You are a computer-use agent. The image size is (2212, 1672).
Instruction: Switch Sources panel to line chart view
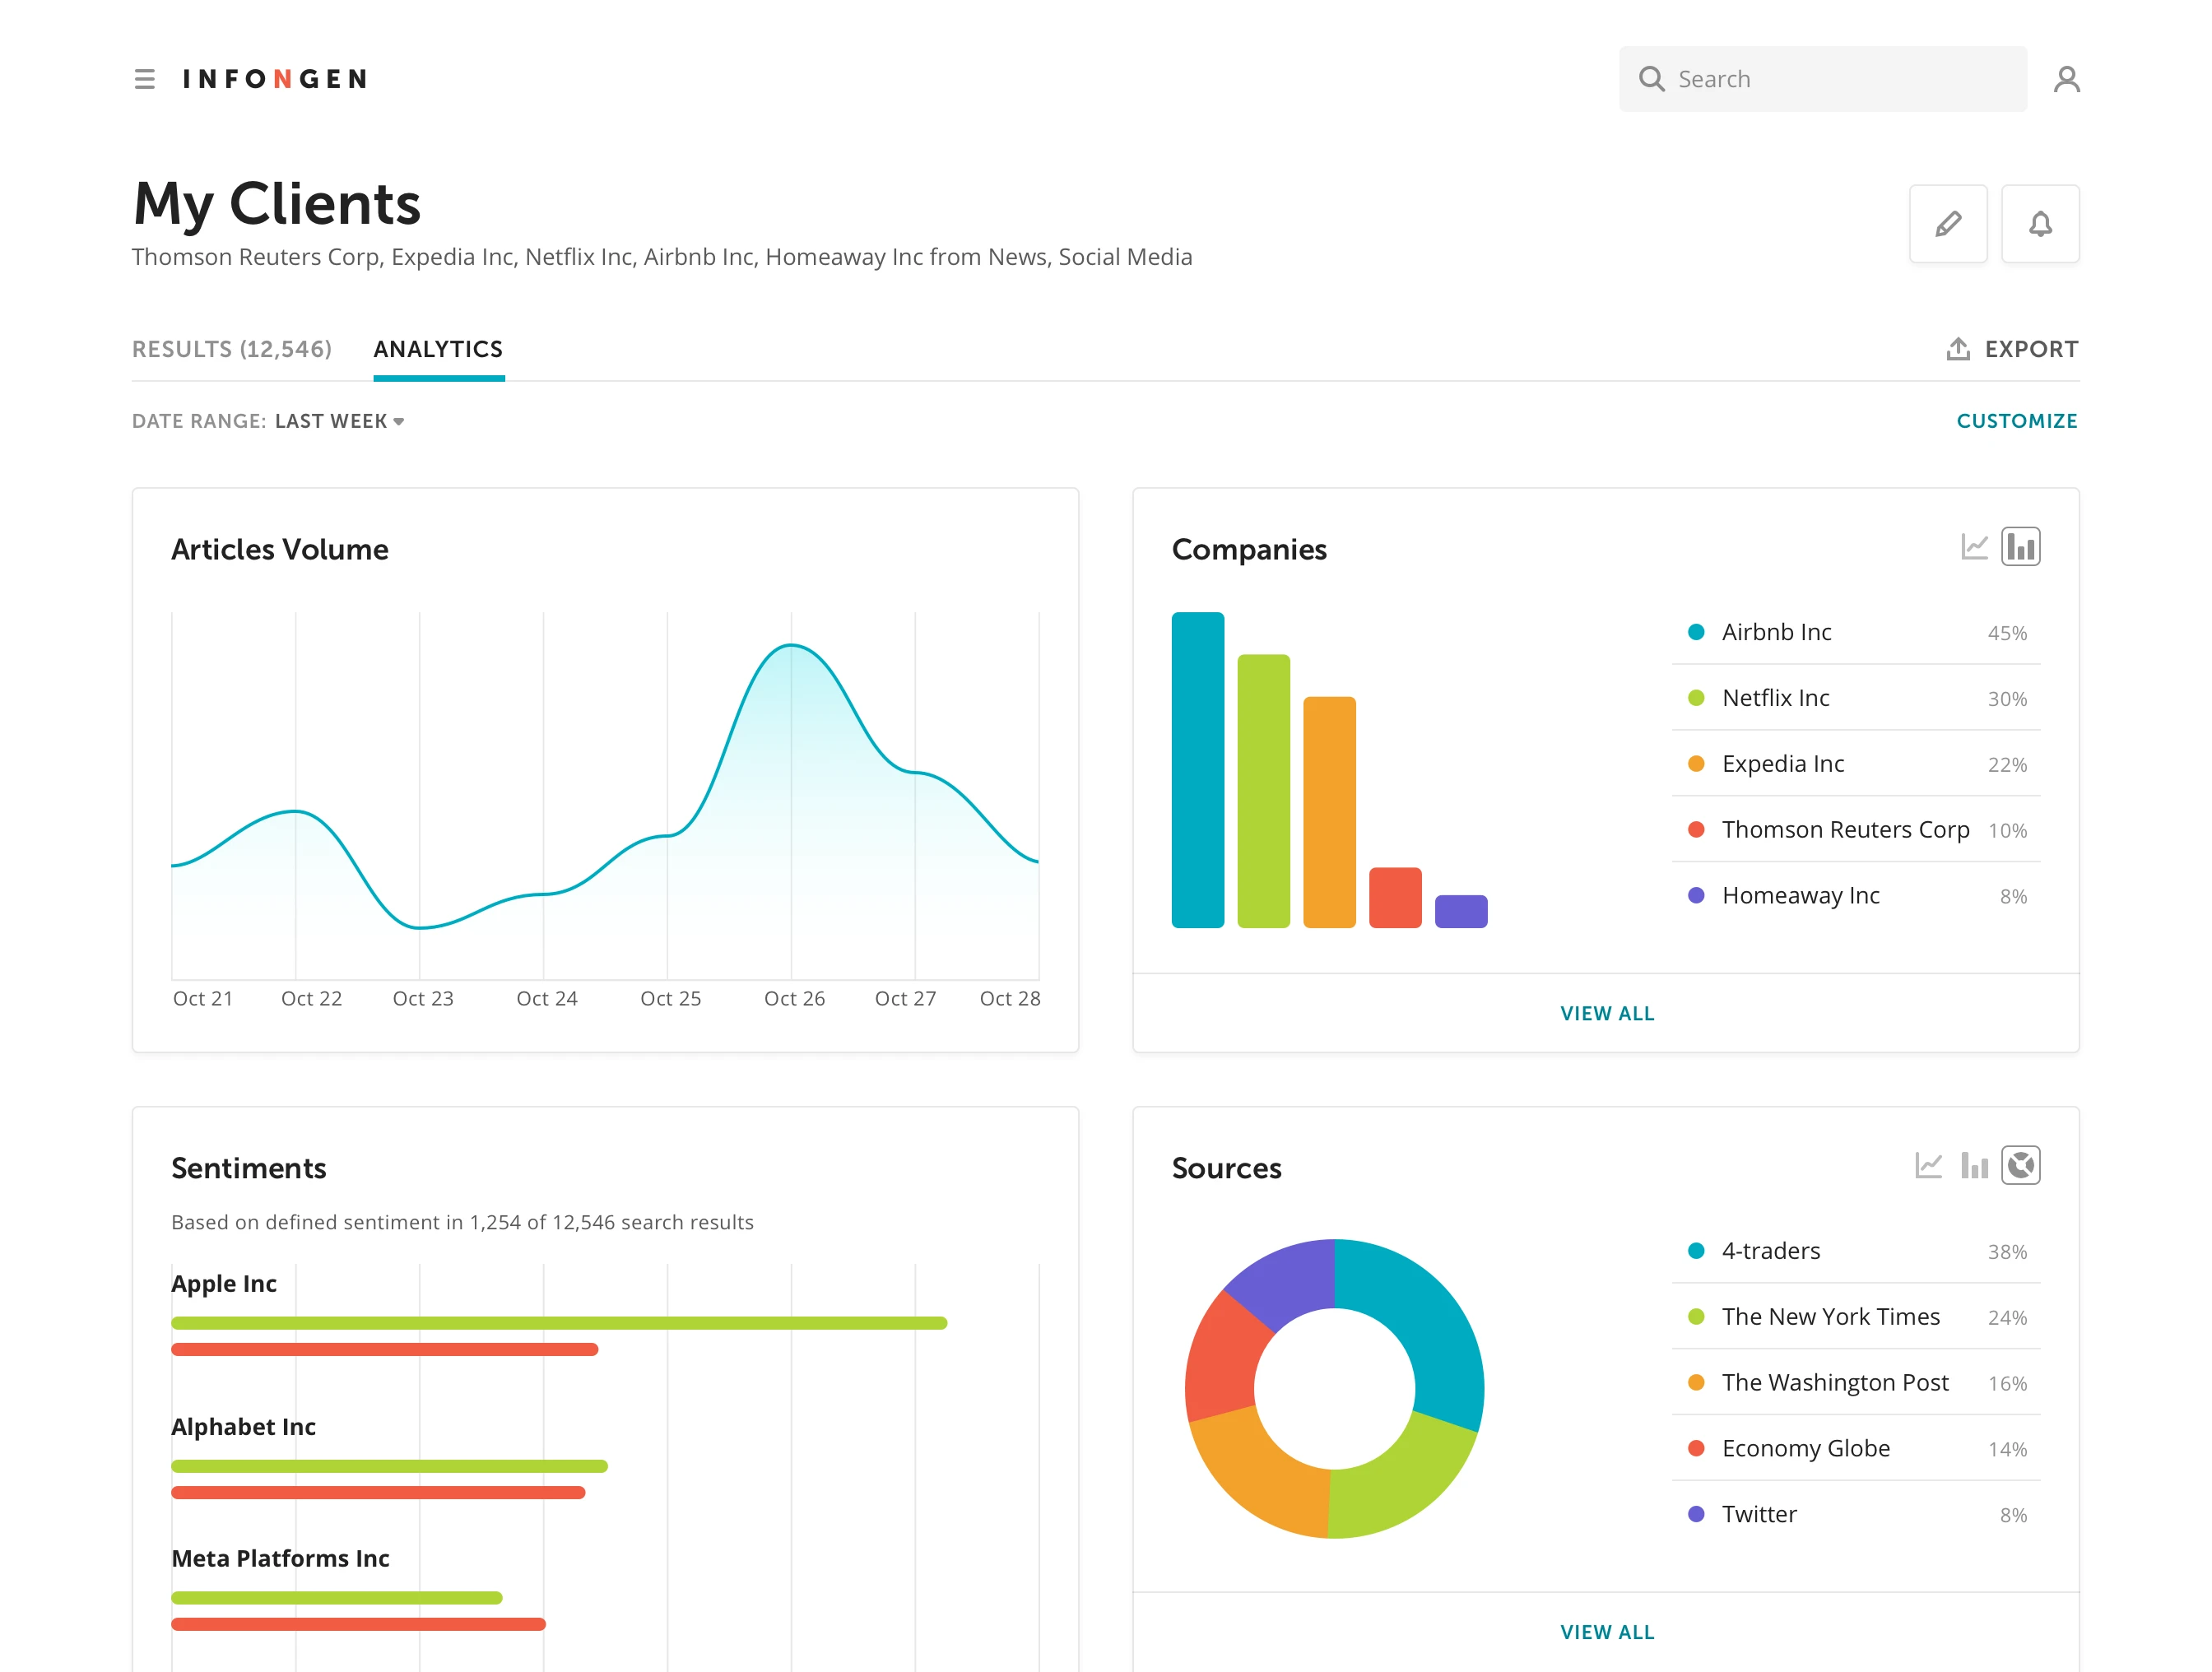pyautogui.click(x=1928, y=1165)
